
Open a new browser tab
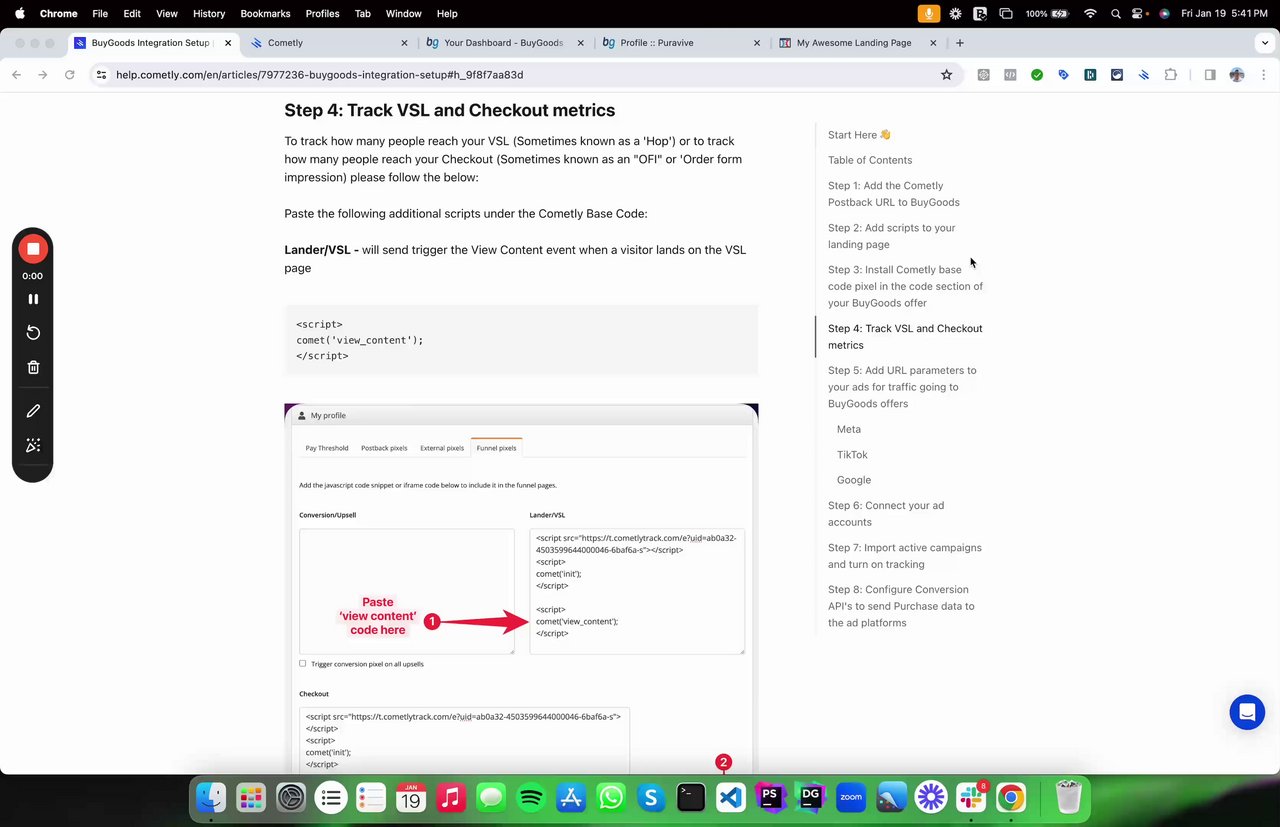pyautogui.click(x=960, y=43)
